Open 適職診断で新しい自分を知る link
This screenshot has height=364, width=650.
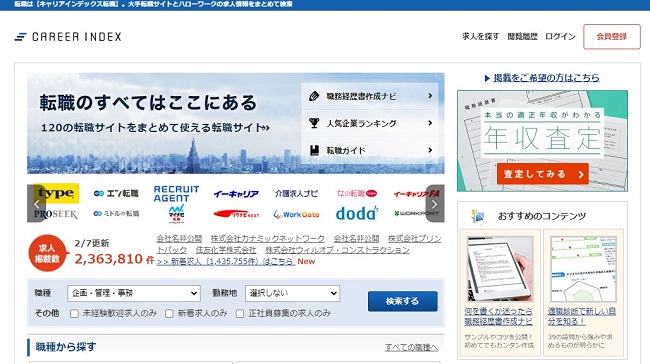[x=581, y=316]
